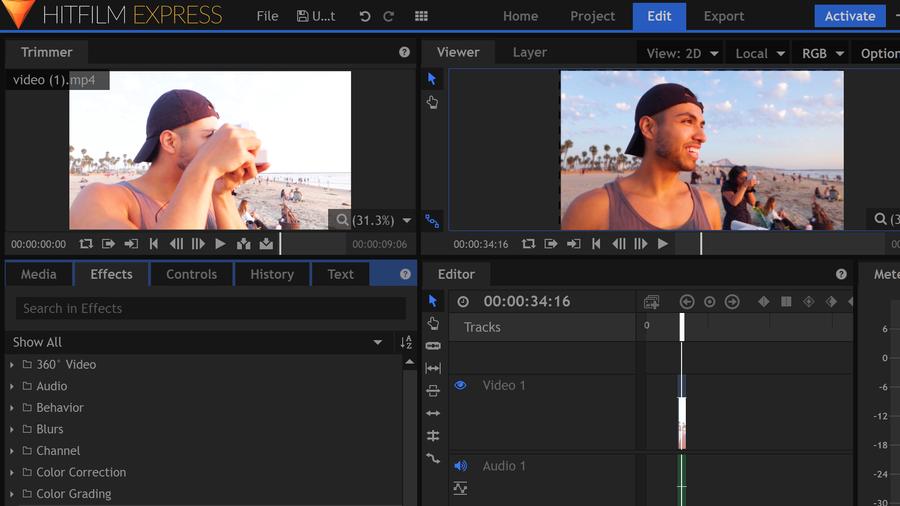Select the slice tool in Editor
The width and height of the screenshot is (900, 506).
[x=433, y=345]
